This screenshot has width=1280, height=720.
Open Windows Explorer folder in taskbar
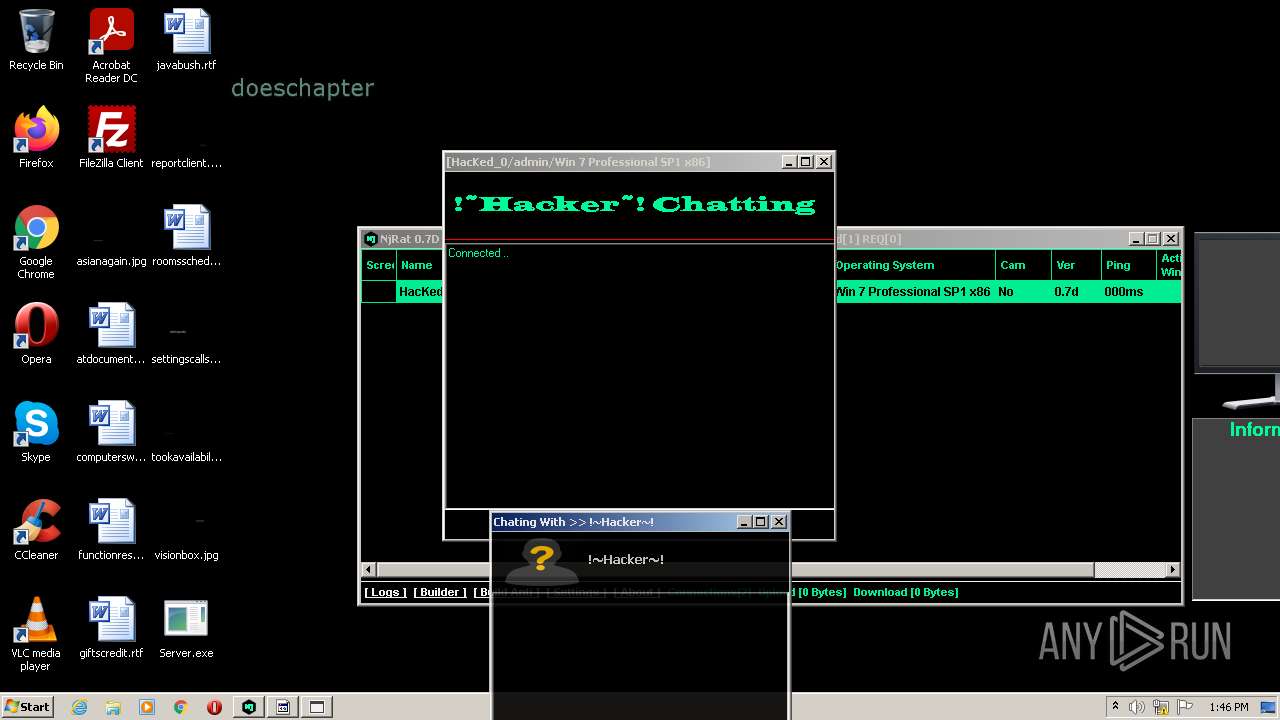click(x=113, y=707)
